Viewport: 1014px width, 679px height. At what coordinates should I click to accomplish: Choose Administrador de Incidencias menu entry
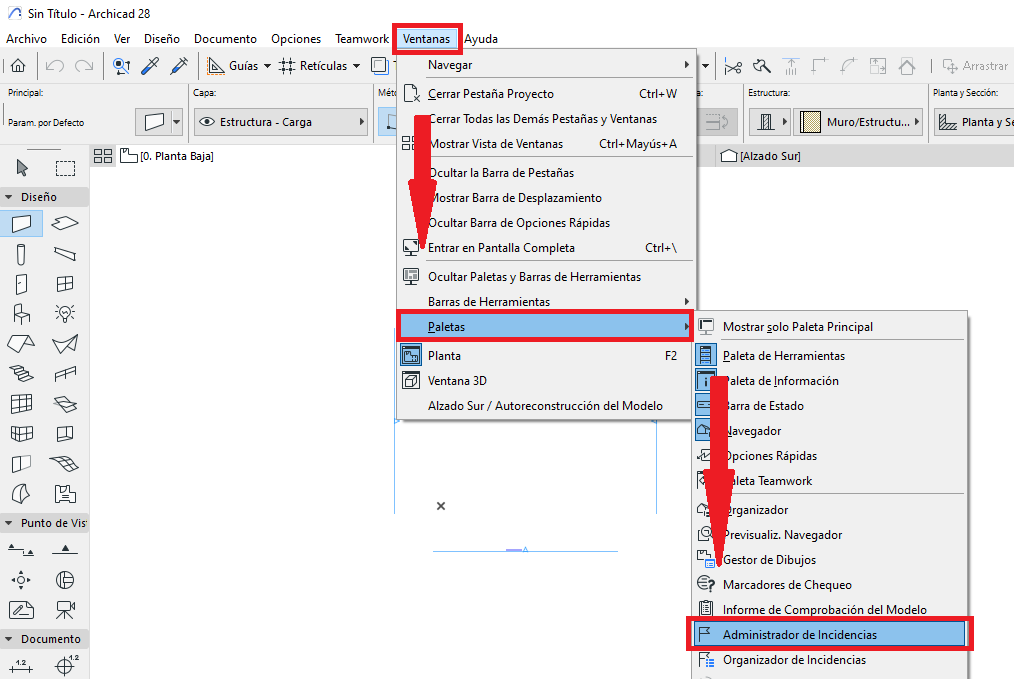pos(799,634)
